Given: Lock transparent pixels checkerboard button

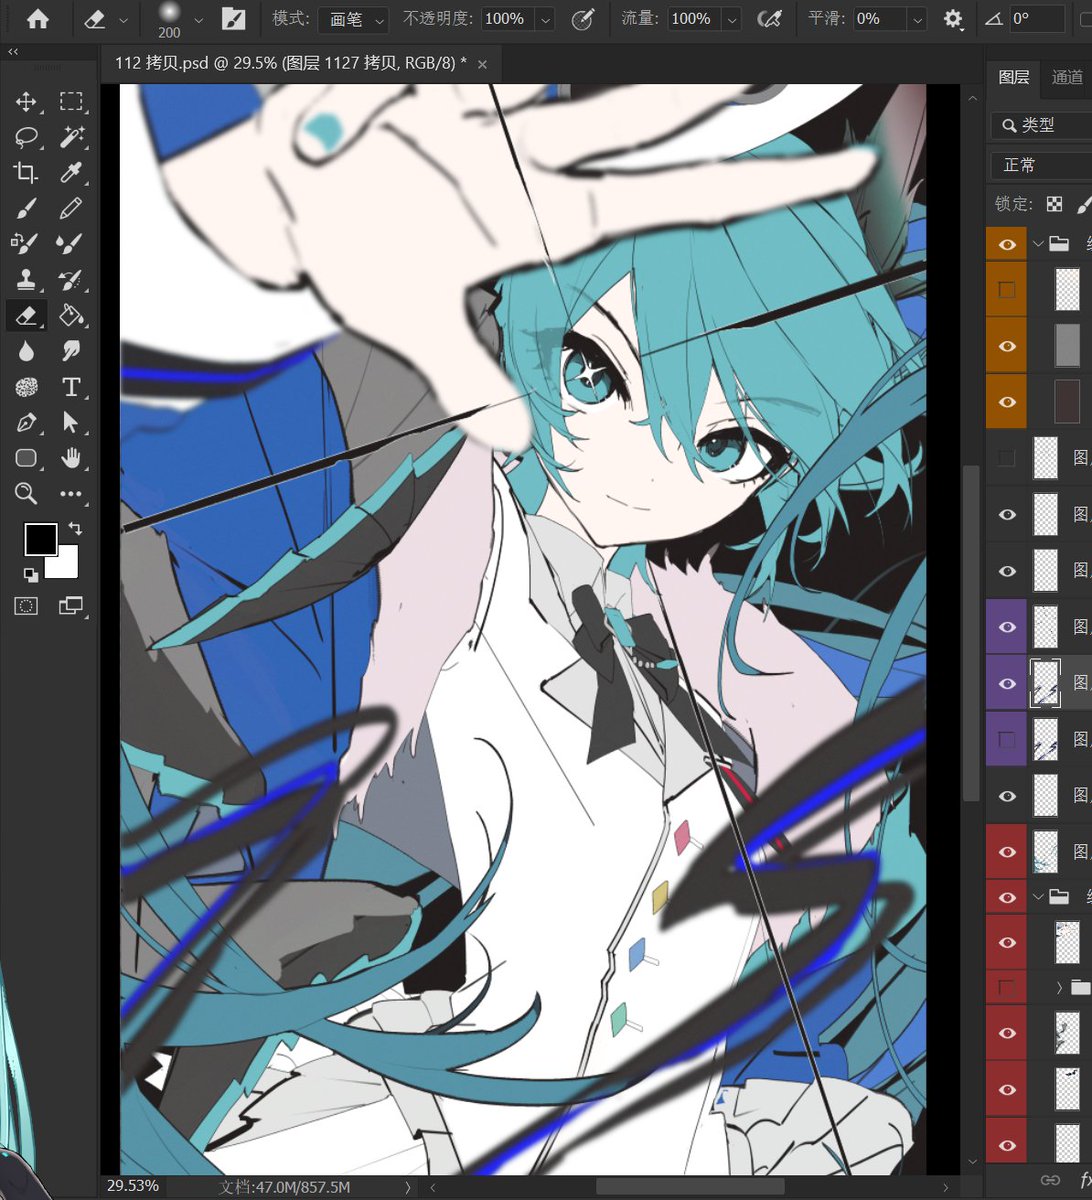Looking at the screenshot, I should tap(1054, 204).
